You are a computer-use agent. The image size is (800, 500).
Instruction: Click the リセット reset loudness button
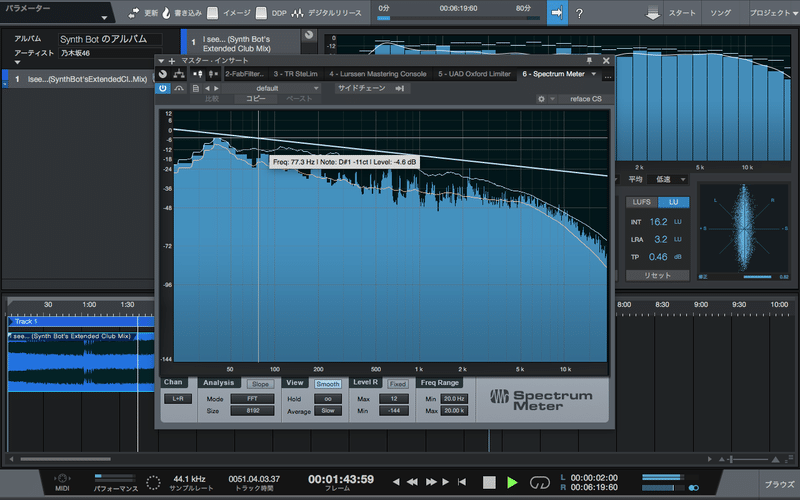point(657,276)
